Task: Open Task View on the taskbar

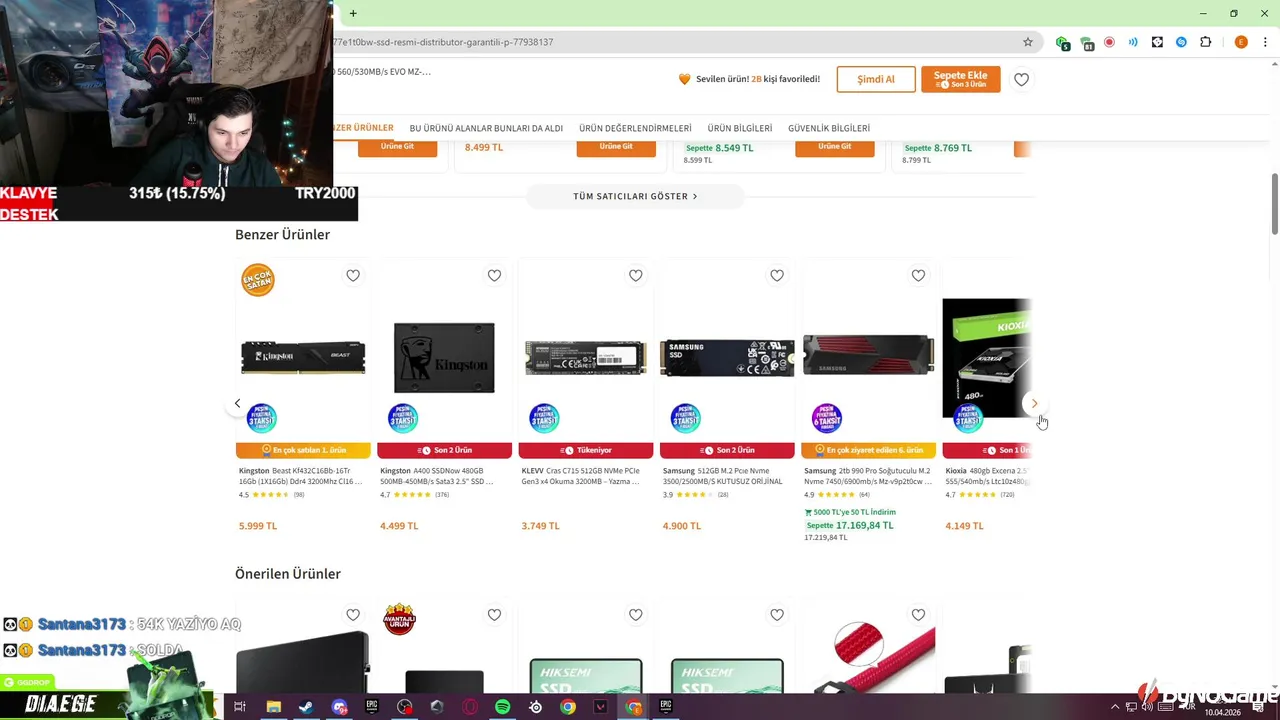Action: 240,707
